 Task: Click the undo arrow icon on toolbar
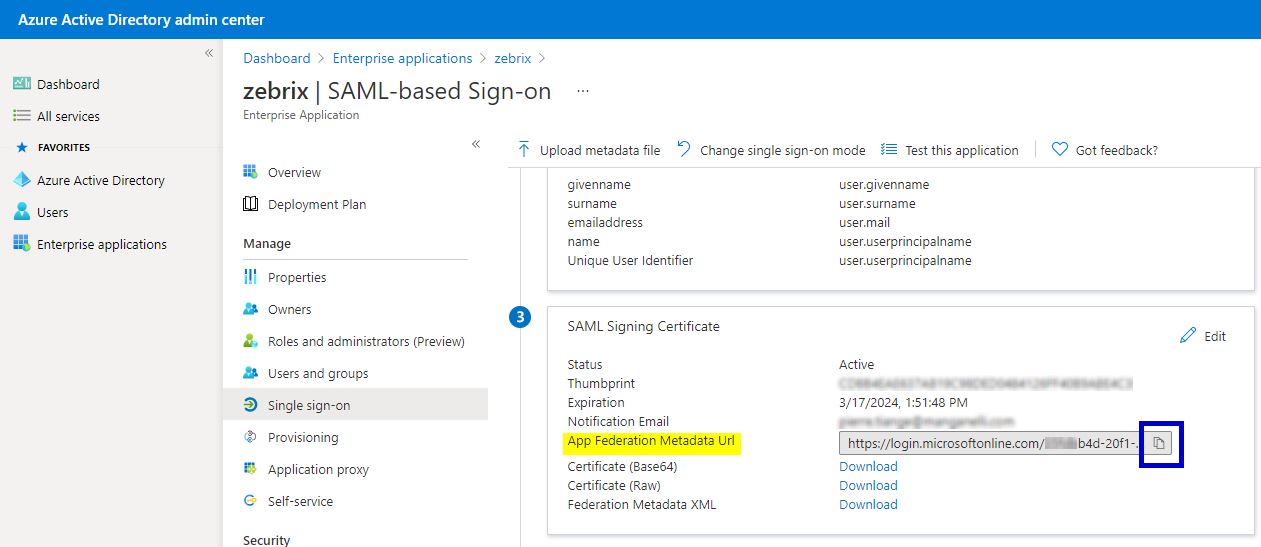click(x=684, y=148)
